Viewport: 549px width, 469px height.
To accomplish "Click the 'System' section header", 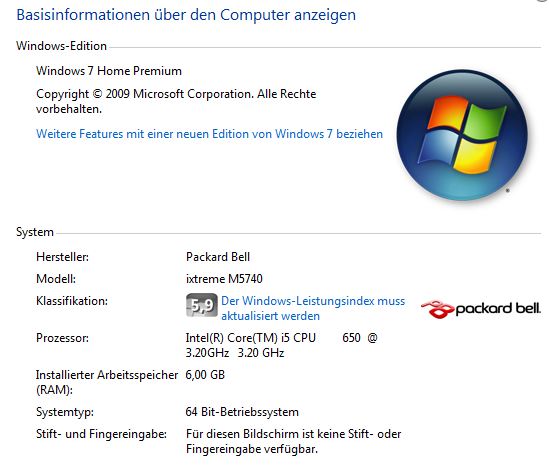I will click(x=35, y=232).
